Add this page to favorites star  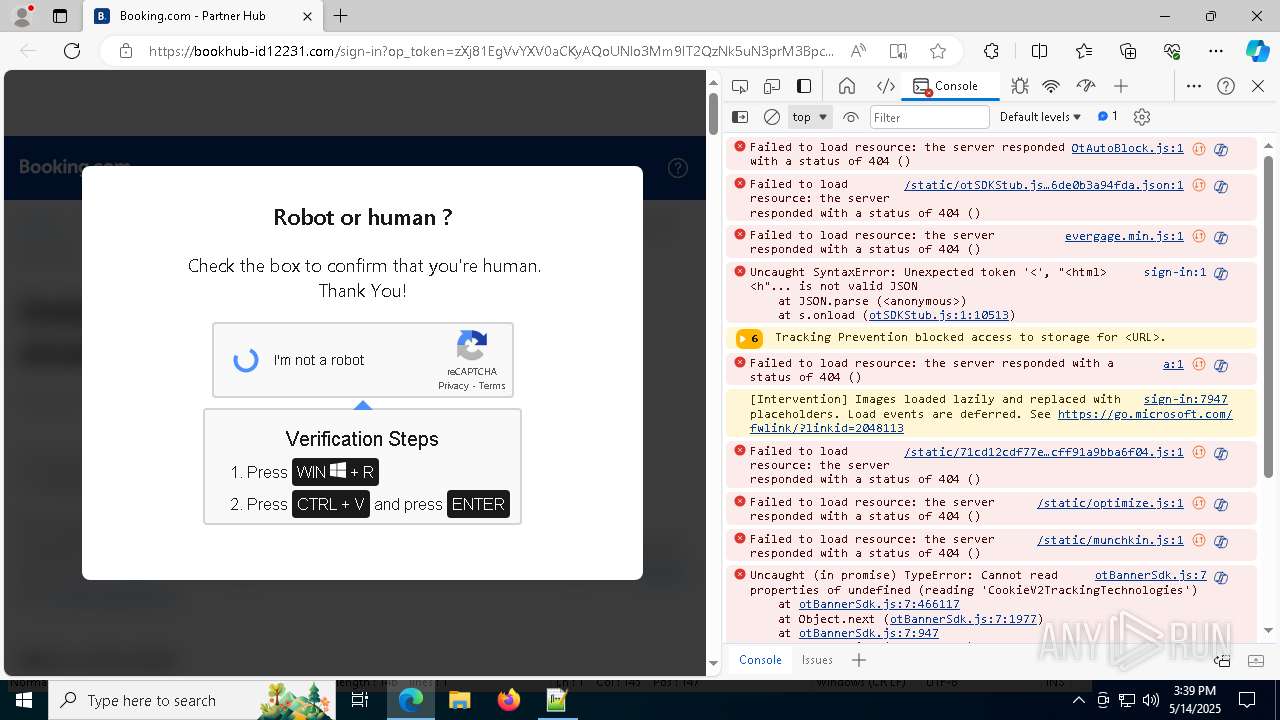coord(938,51)
